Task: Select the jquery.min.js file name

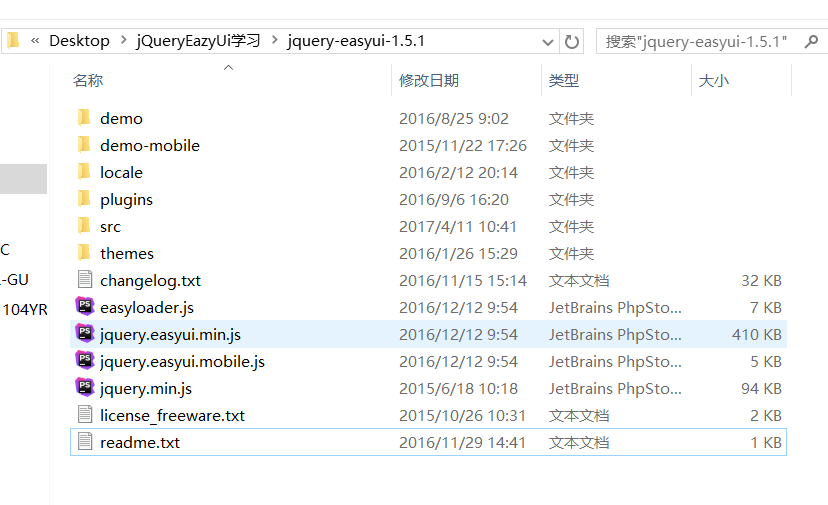Action: click(146, 388)
